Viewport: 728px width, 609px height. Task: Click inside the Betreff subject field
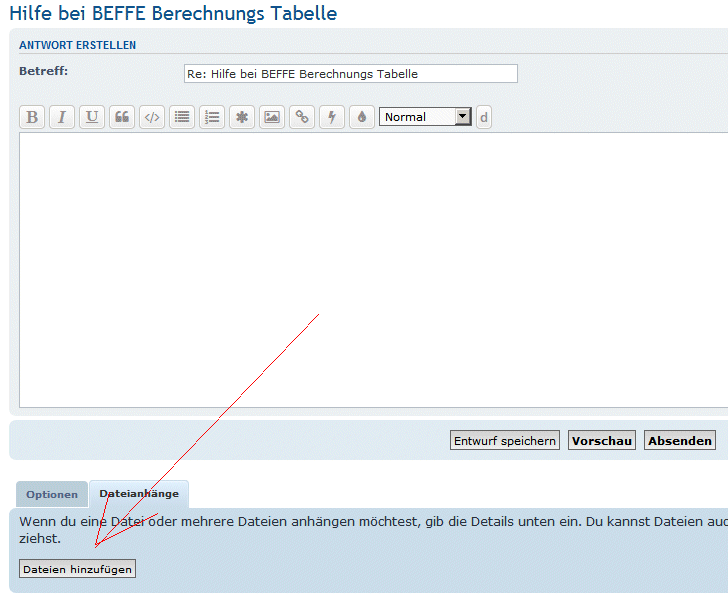coord(351,74)
